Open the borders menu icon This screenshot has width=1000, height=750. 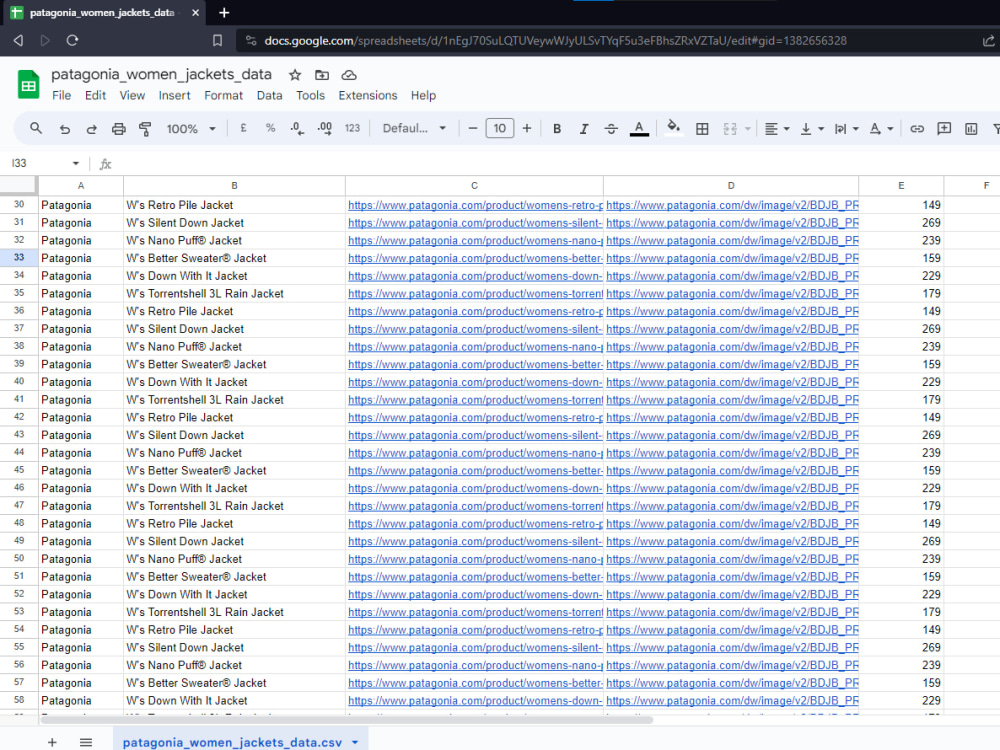coord(702,129)
